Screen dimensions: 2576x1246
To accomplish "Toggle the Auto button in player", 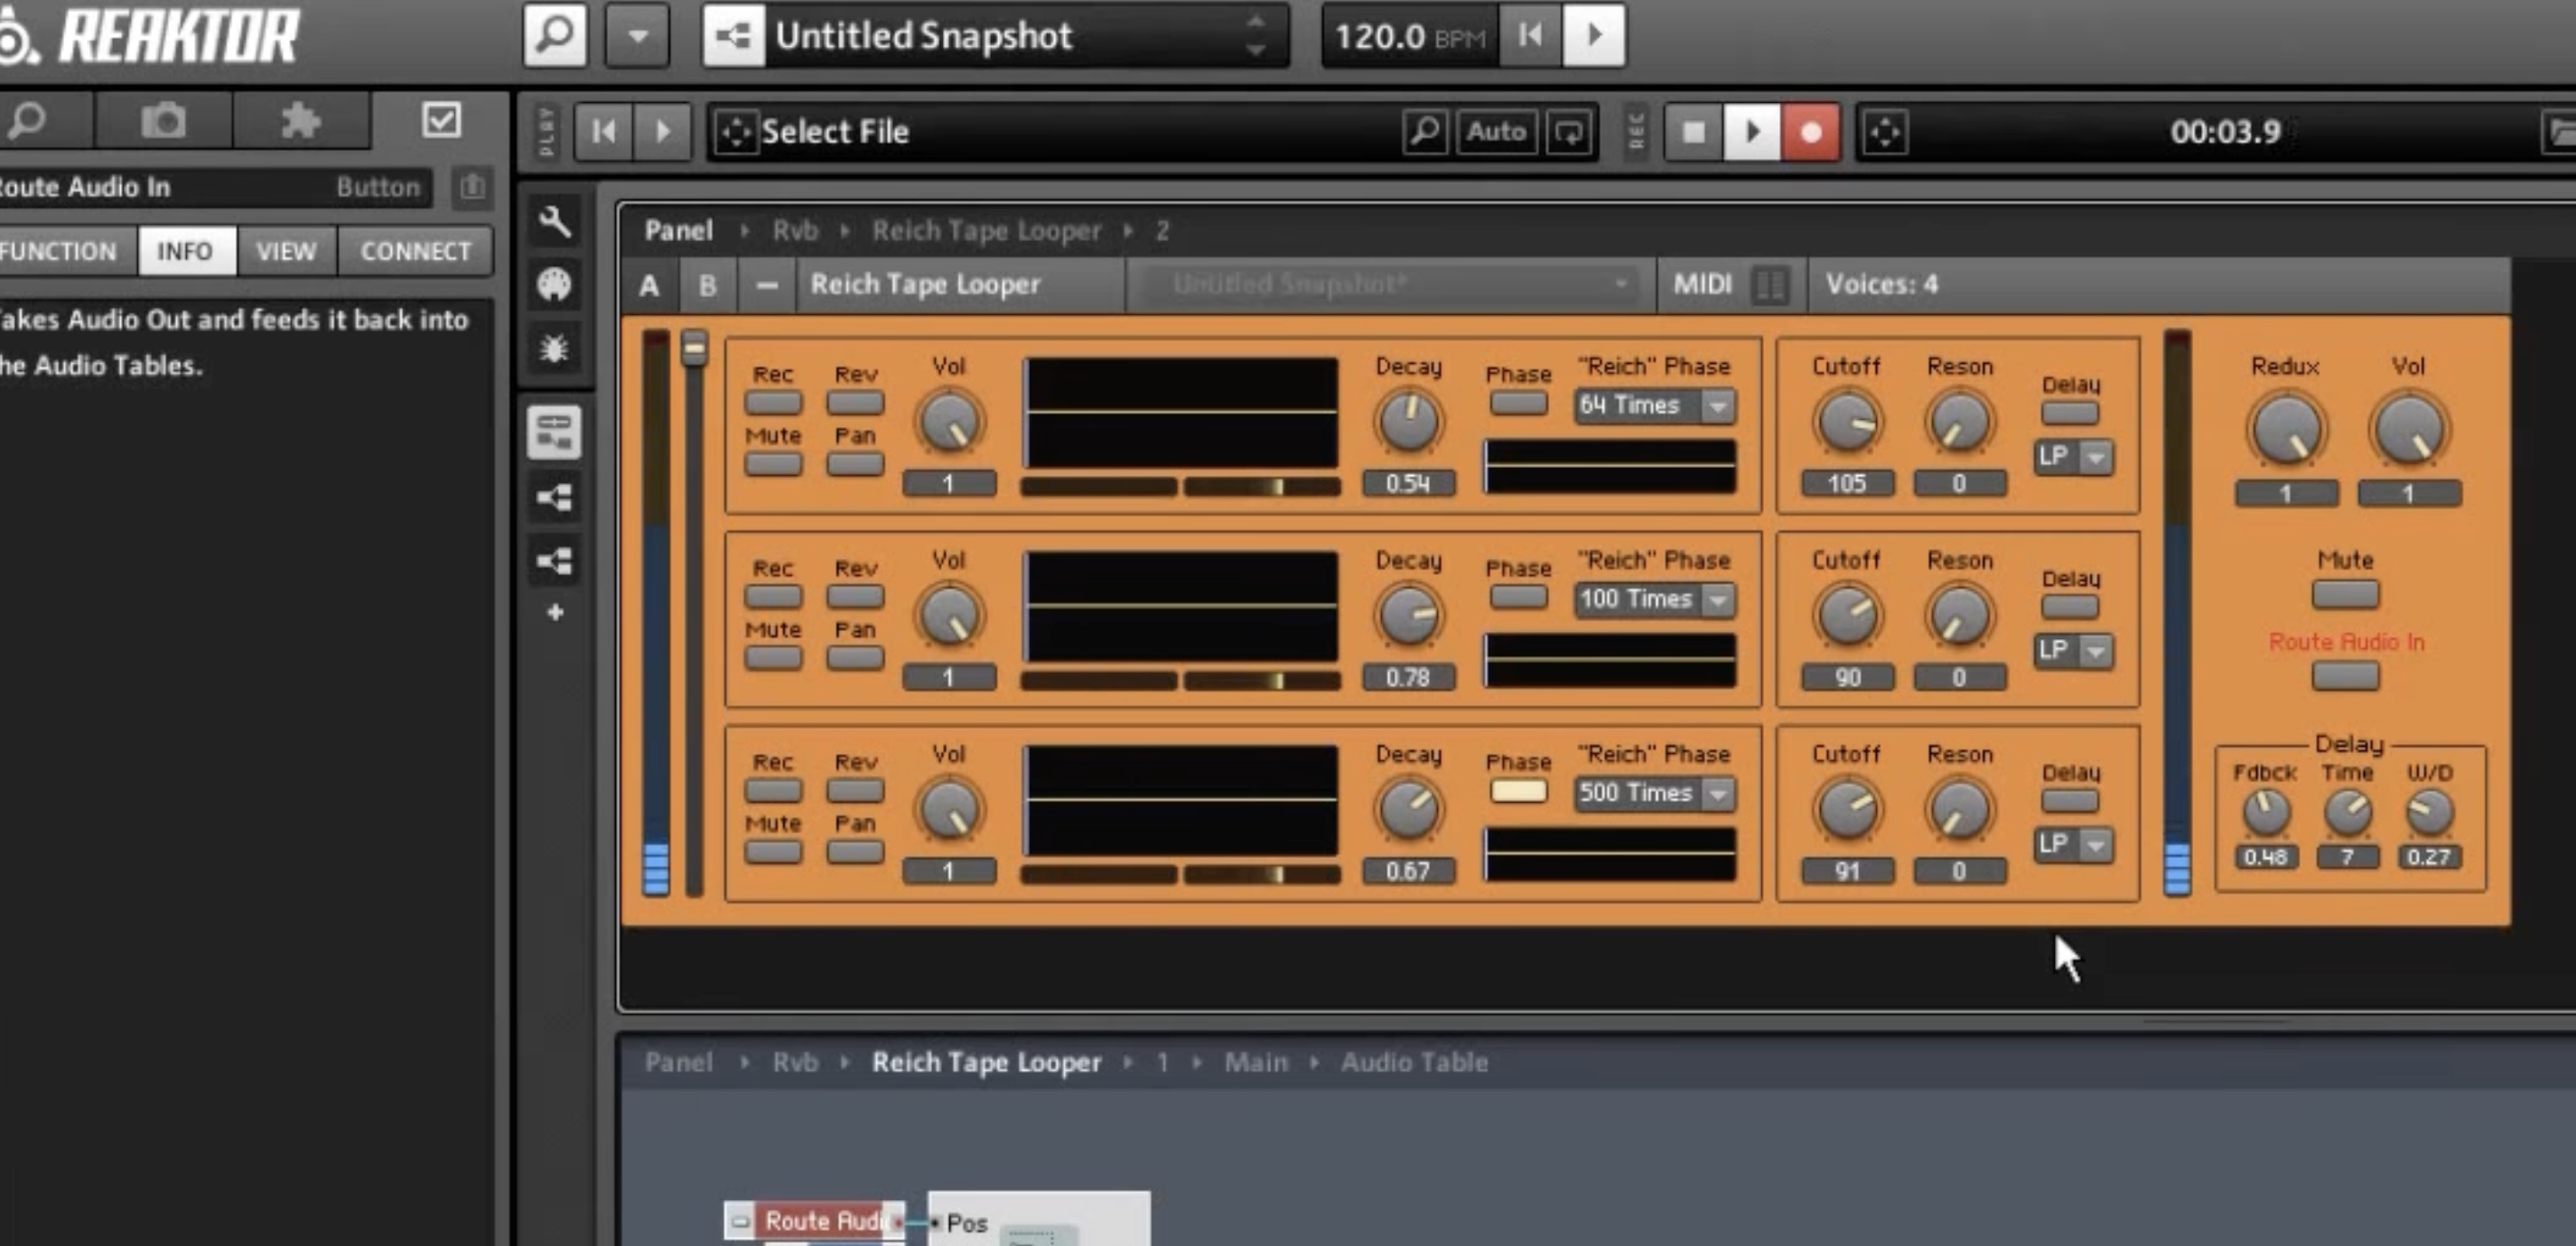I will pos(1496,131).
